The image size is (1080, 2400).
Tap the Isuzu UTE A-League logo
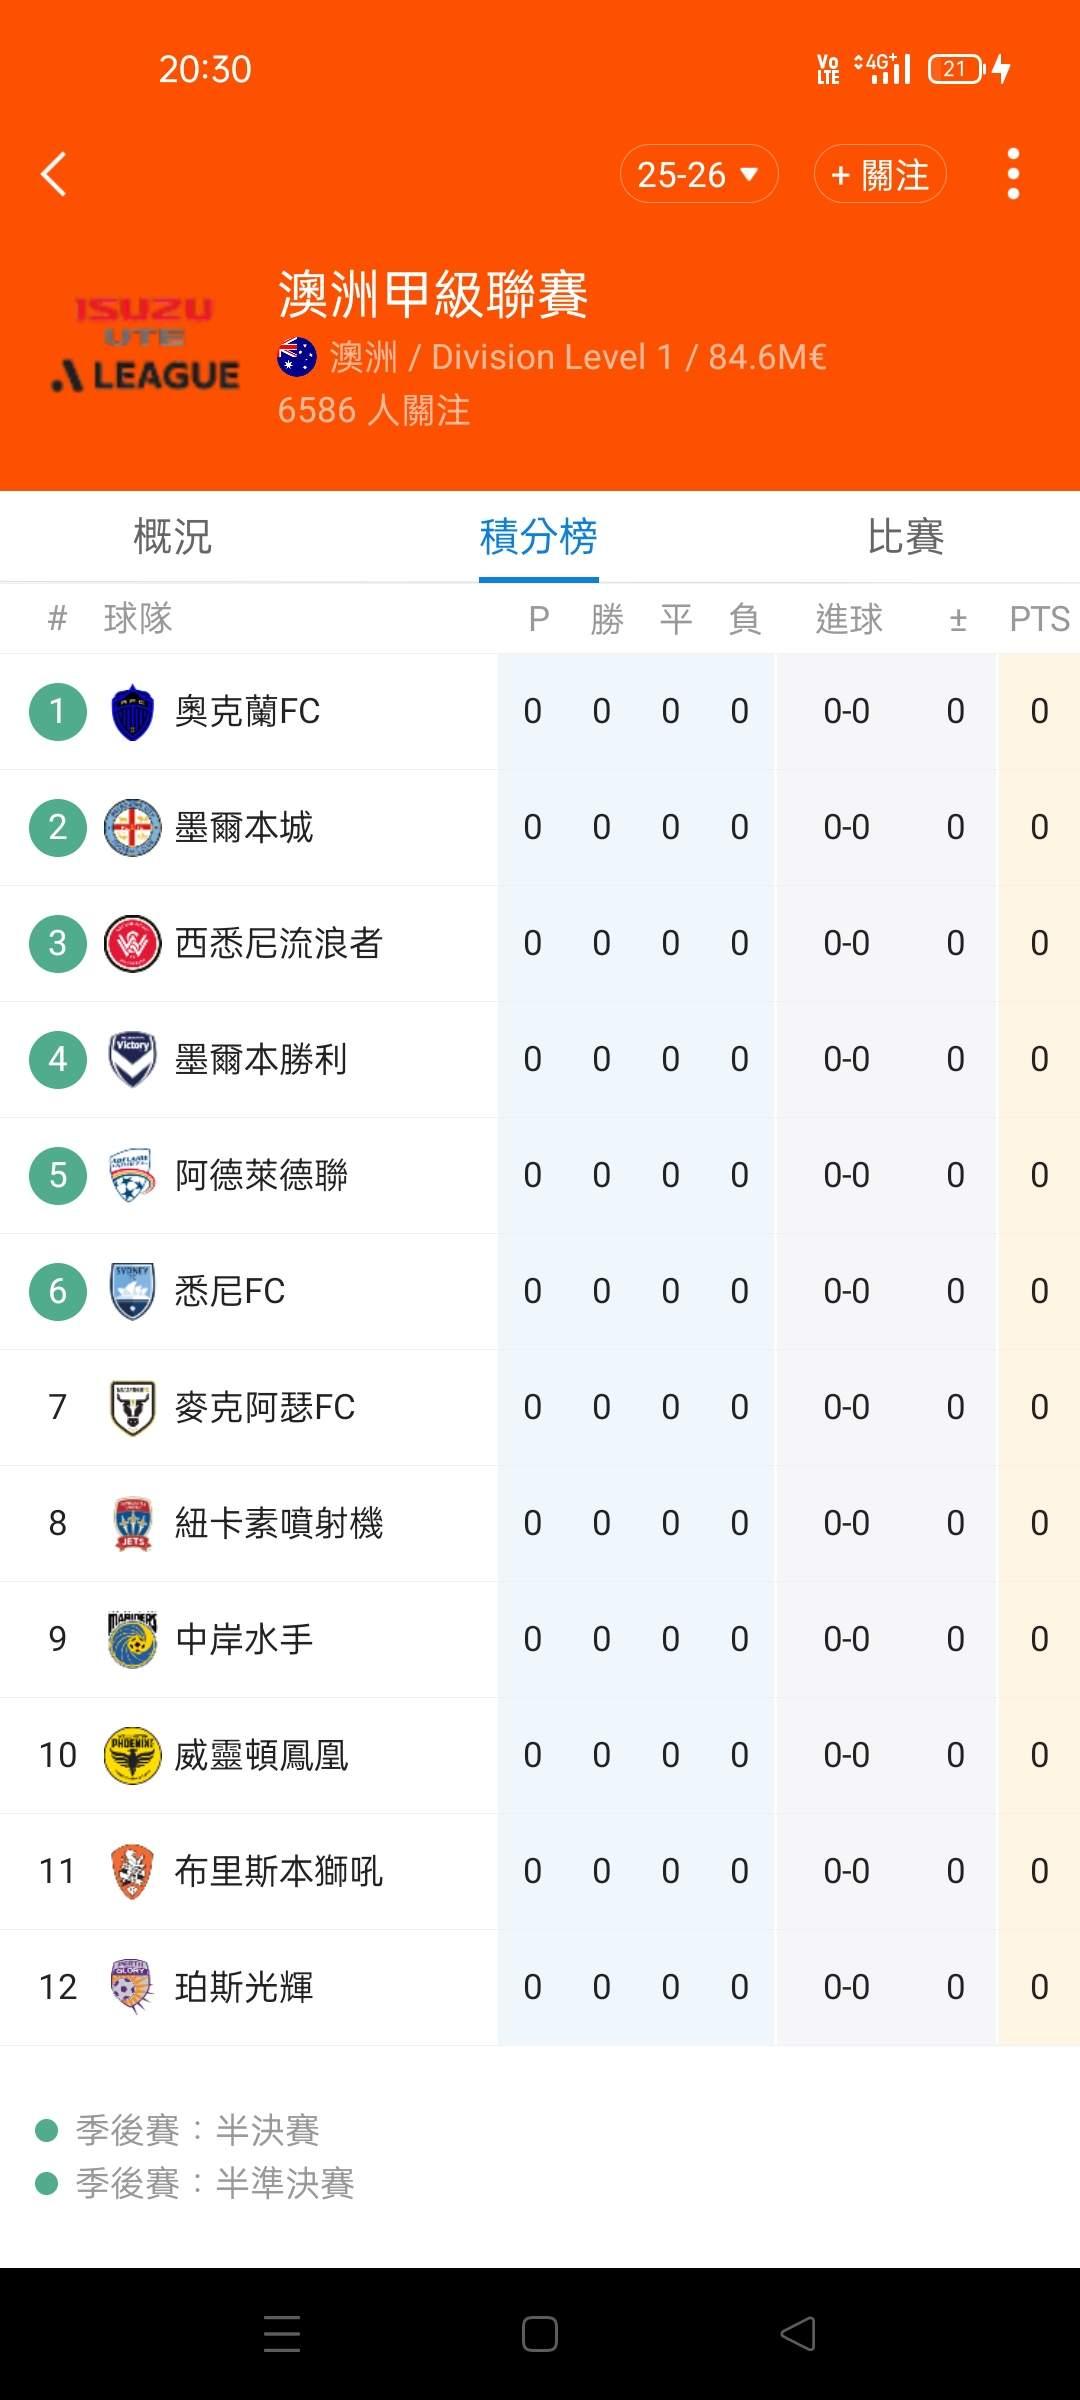pos(146,345)
